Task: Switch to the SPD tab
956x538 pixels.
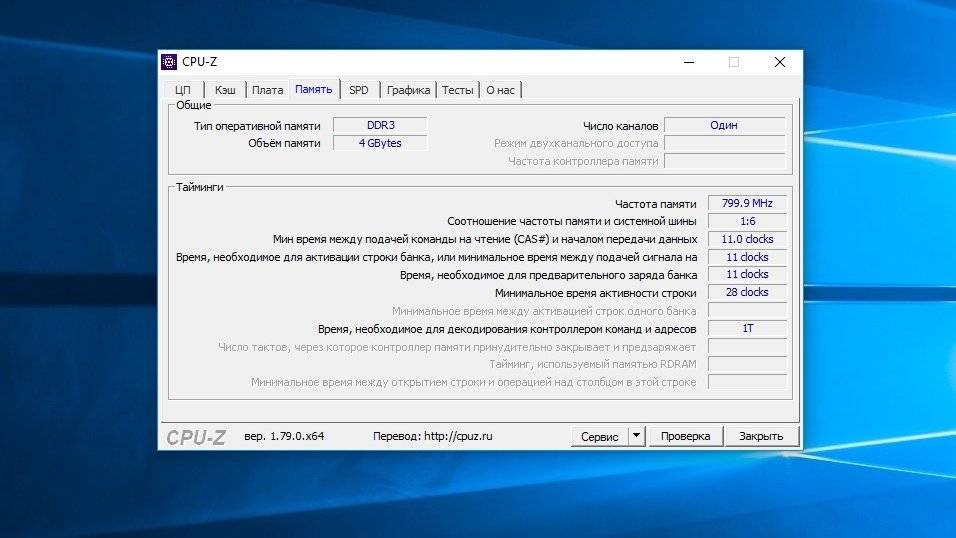Action: click(x=358, y=90)
